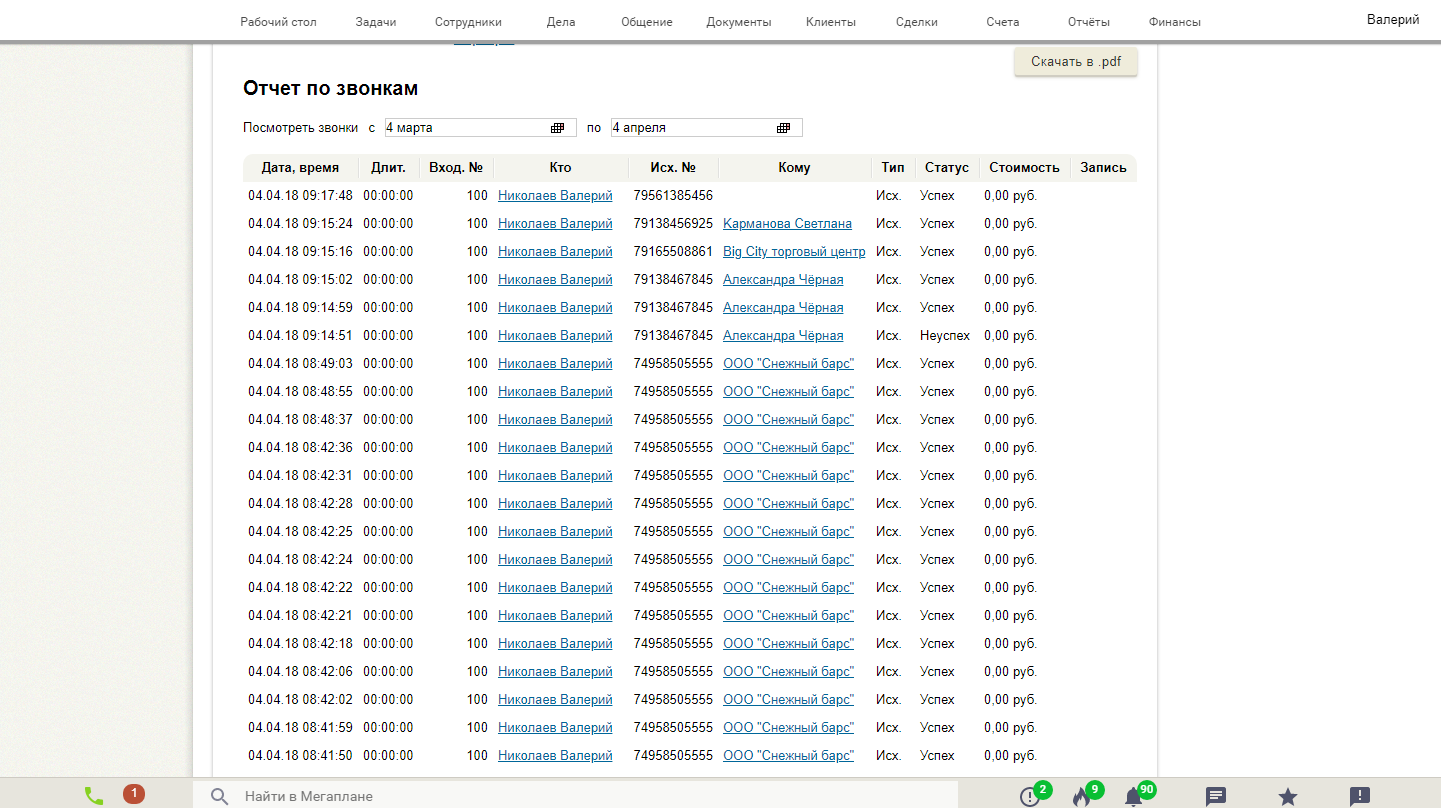Open favorites star icon in bottom bar
This screenshot has height=808, width=1441.
tap(1288, 796)
